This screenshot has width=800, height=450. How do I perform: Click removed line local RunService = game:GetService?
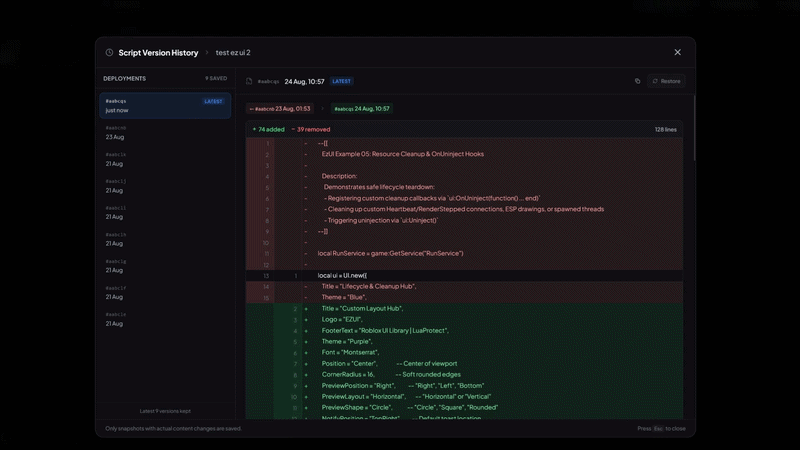click(x=464, y=254)
